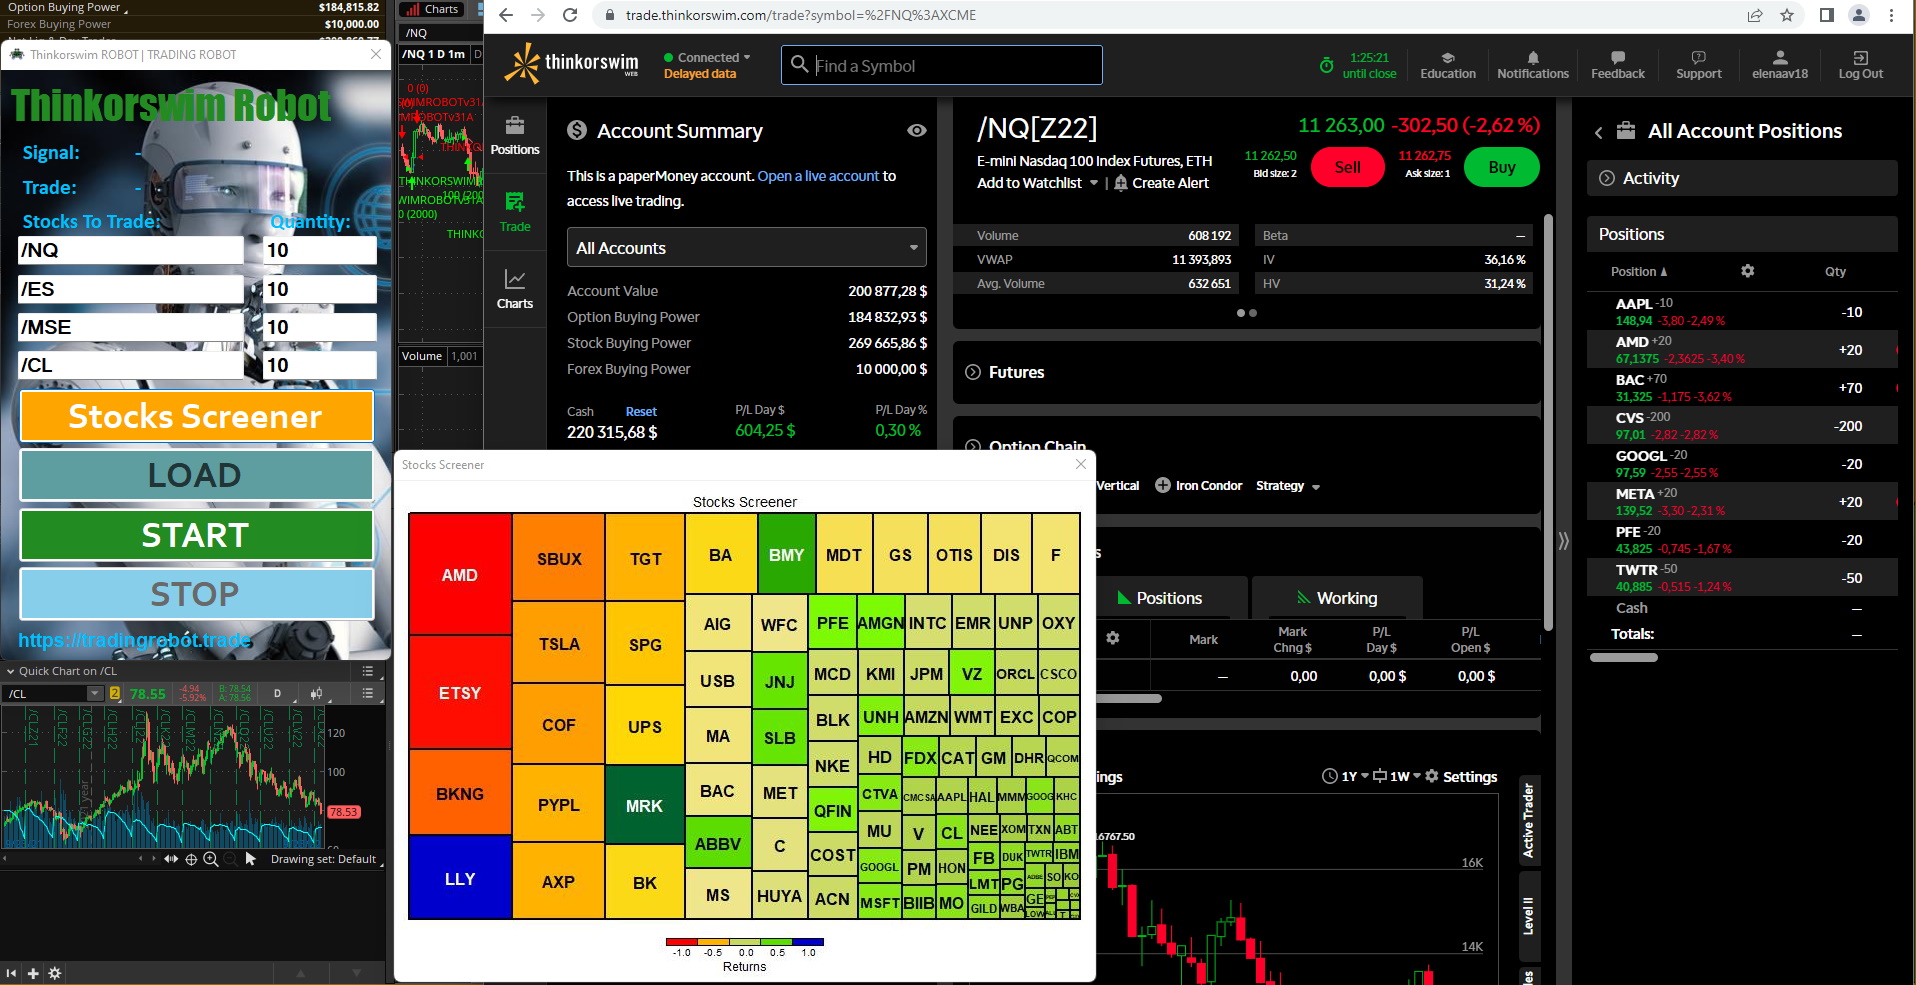Image resolution: width=1916 pixels, height=985 pixels.
Task: Switch to the Working tab
Action: (1336, 598)
